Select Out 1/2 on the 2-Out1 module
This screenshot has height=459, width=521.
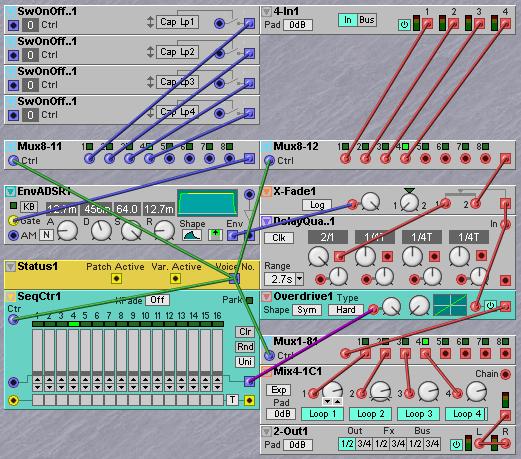point(347,444)
